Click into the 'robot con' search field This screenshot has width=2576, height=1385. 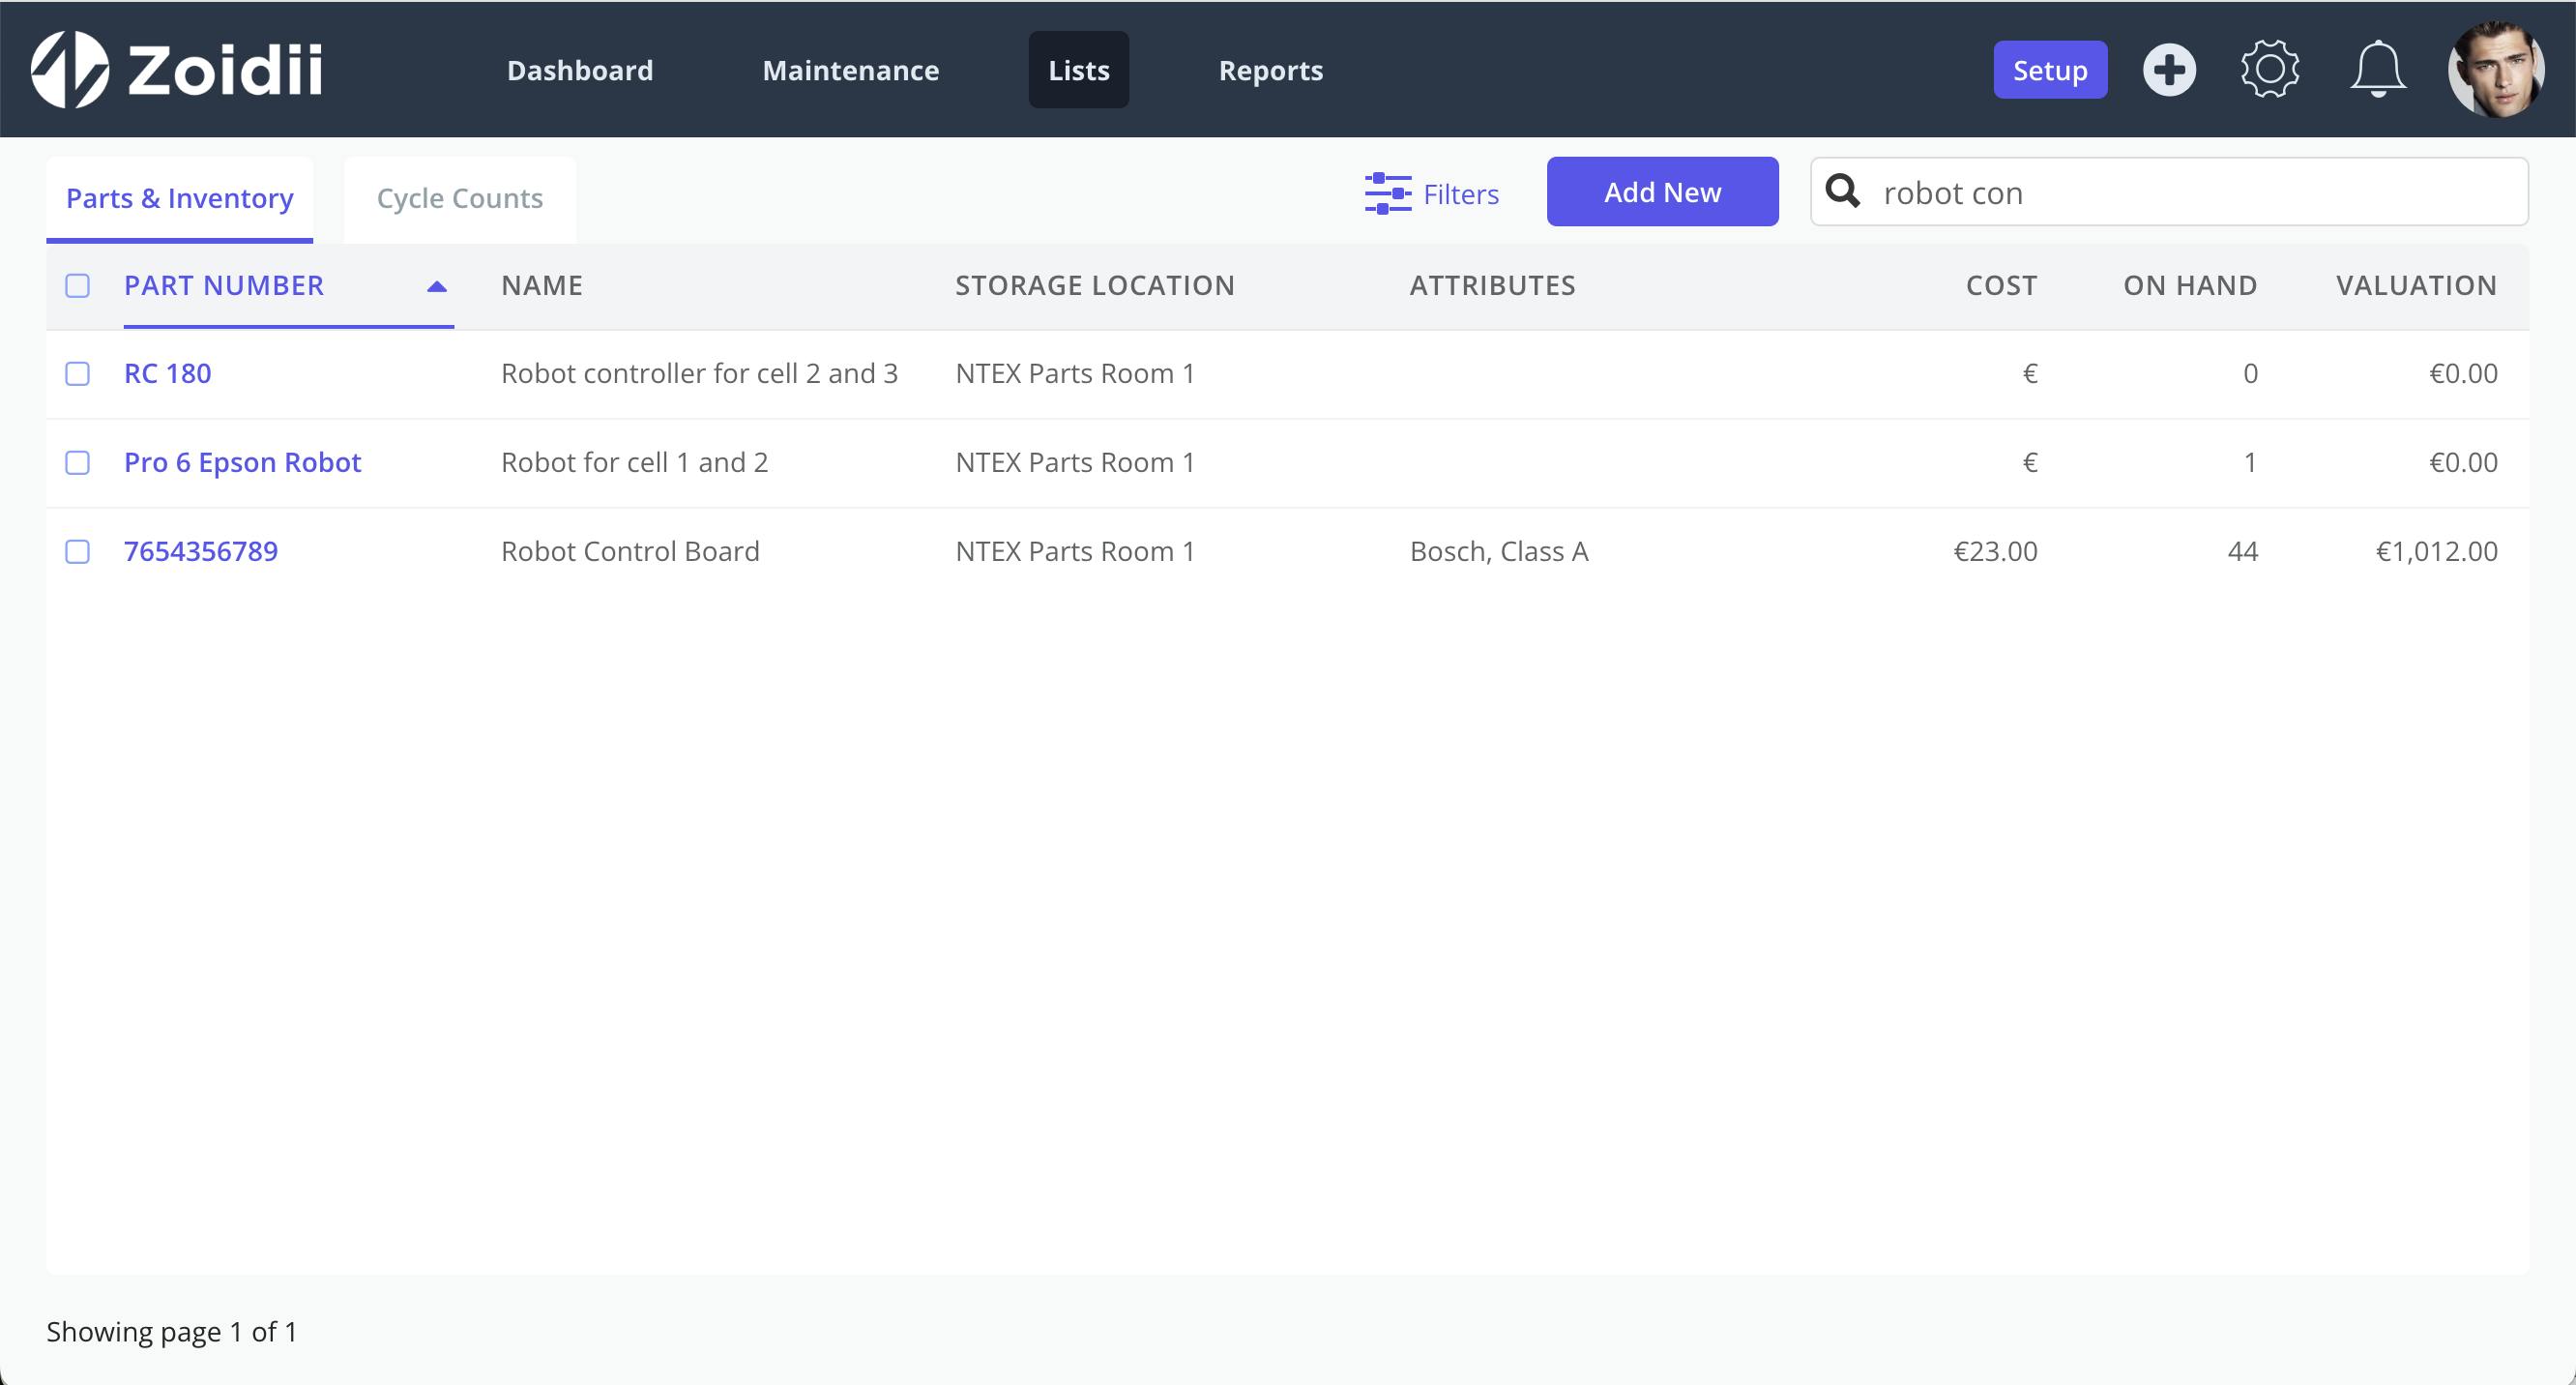(2169, 192)
